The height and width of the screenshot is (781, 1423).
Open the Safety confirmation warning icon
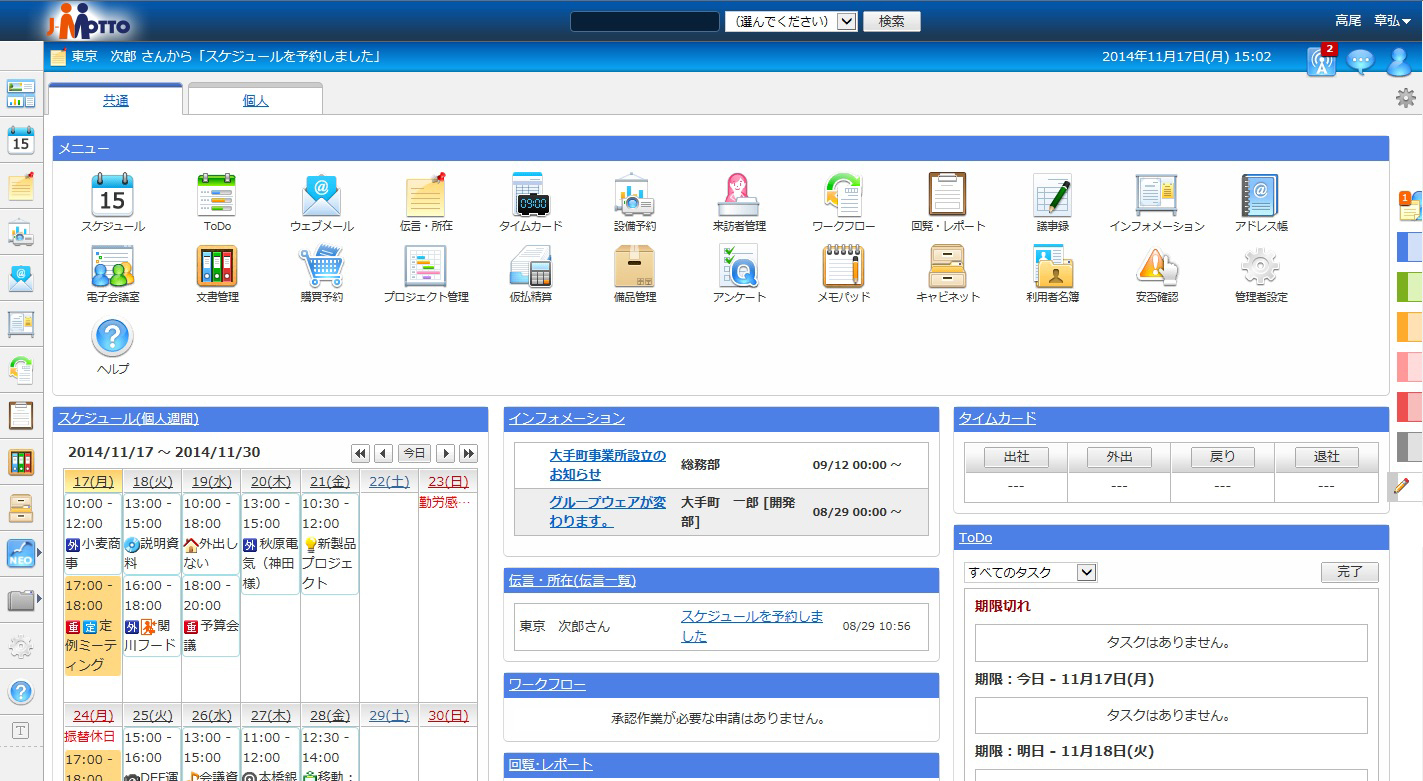pyautogui.click(x=1156, y=267)
